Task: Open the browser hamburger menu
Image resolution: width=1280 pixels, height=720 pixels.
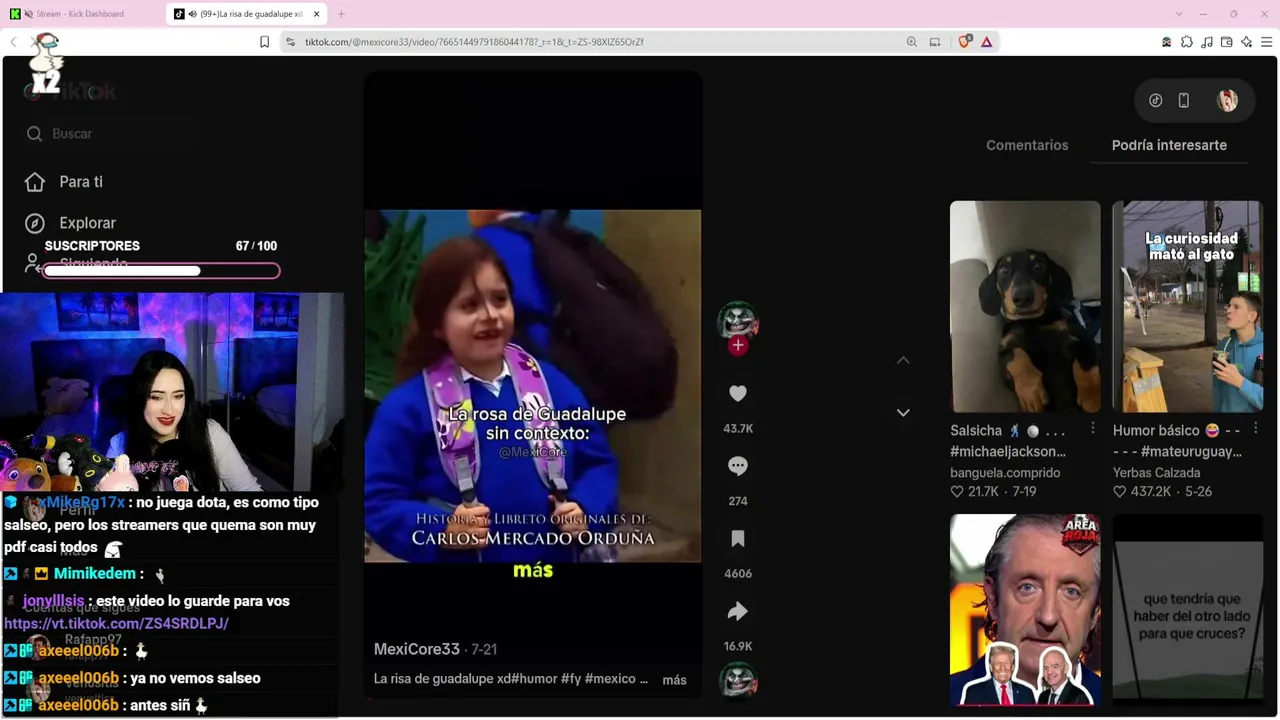Action: [x=1267, y=42]
